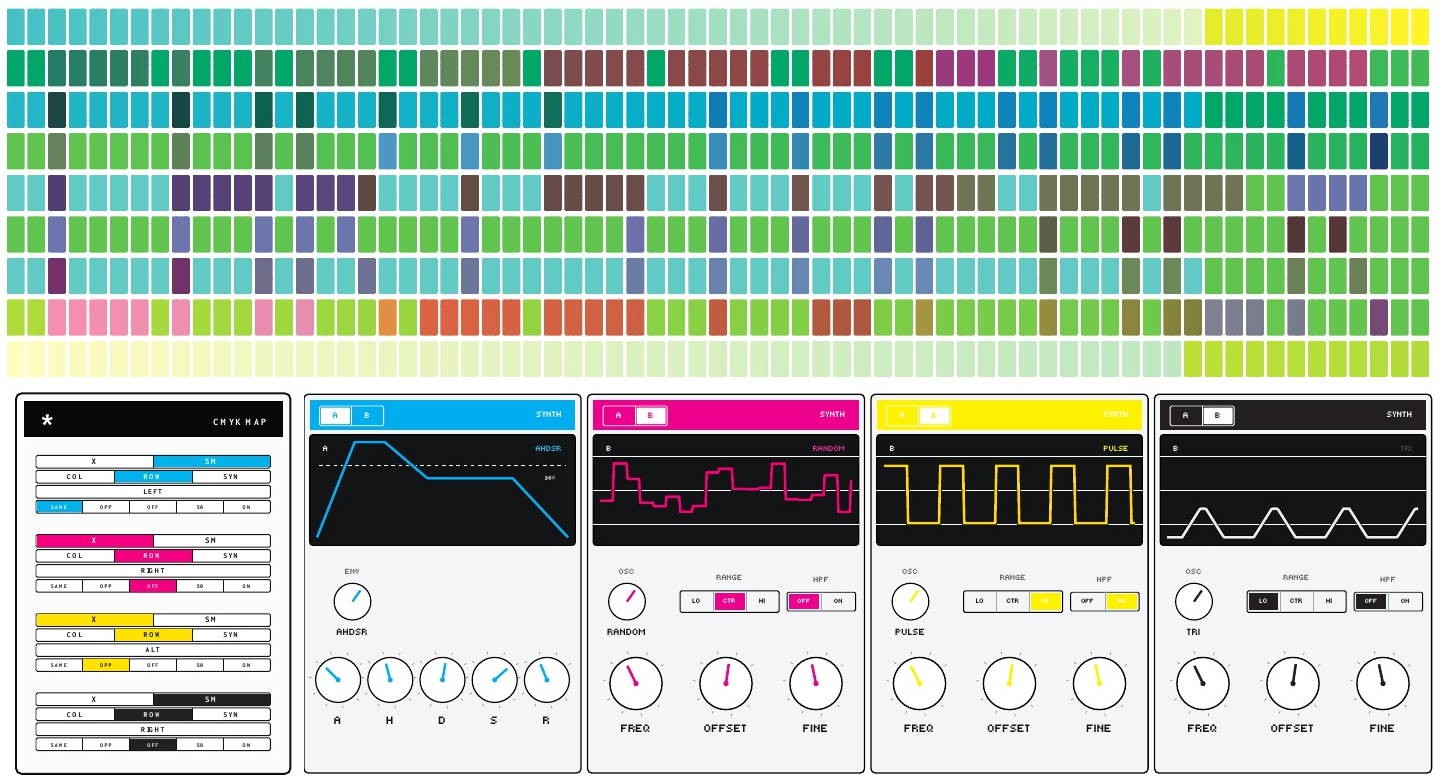1442x779 pixels.
Task: Adjust the cyan Attack (A) knob
Action: pos(338,680)
